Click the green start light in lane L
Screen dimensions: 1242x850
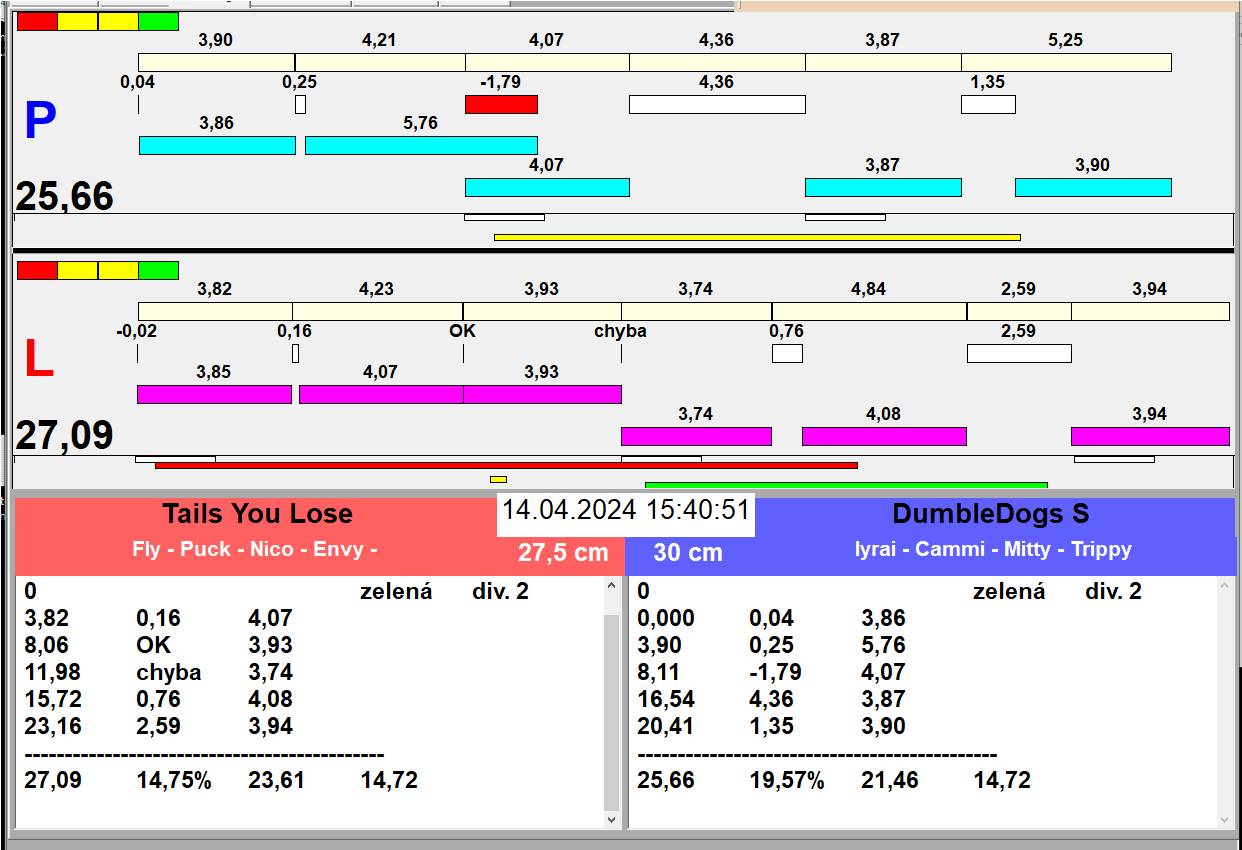click(158, 271)
